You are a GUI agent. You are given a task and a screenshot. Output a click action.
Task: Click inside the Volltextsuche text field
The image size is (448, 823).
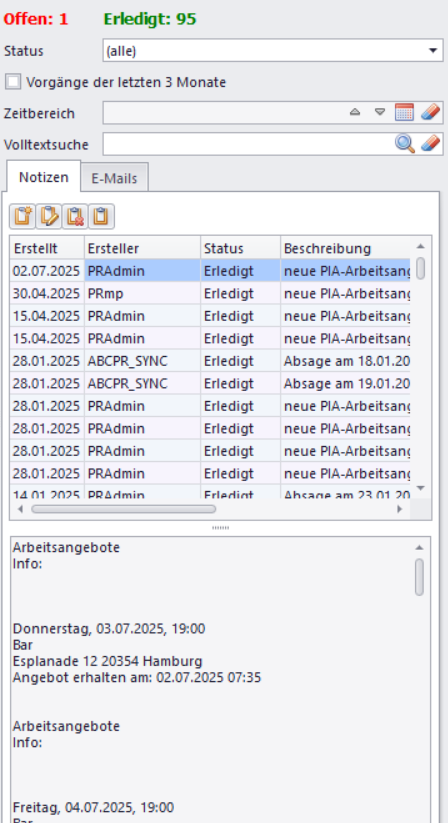pos(248,144)
